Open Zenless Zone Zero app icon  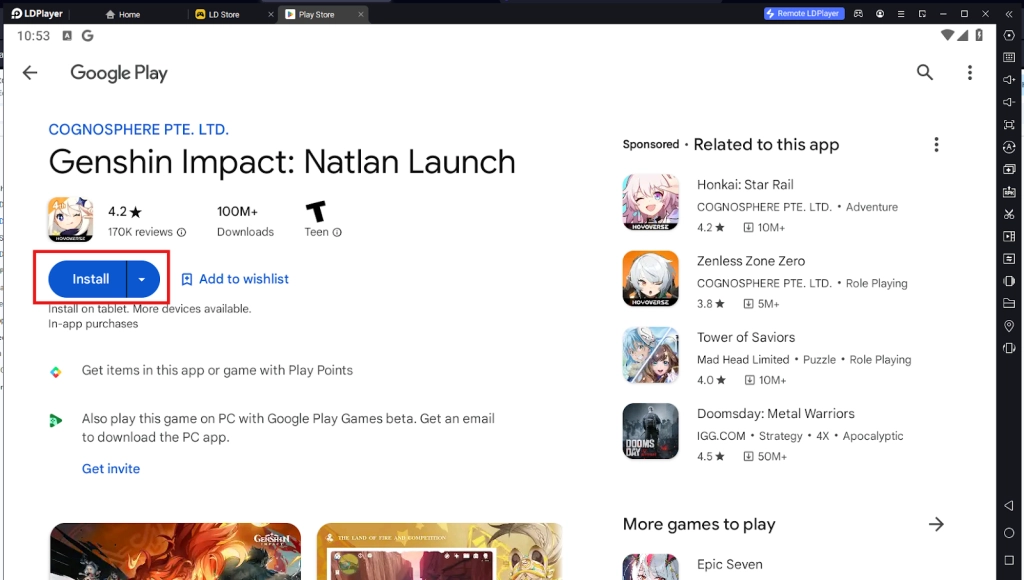click(650, 279)
